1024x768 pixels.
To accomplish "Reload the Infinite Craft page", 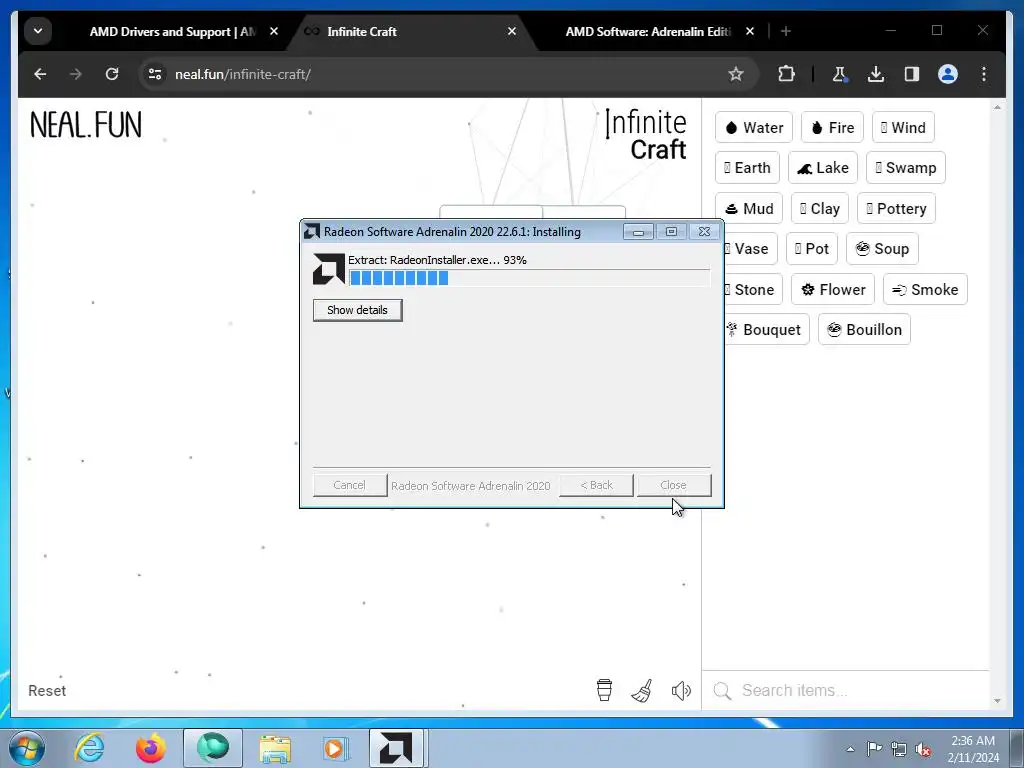I will click(x=112, y=74).
